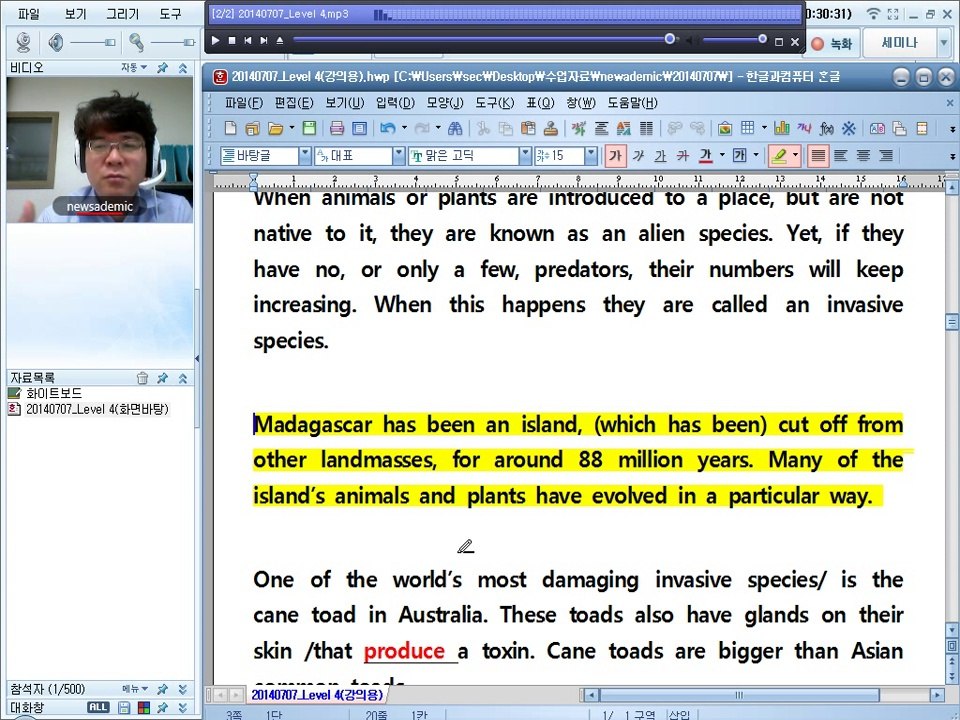Toggle strikethrough formatting
The height and width of the screenshot is (720, 960).
[683, 156]
